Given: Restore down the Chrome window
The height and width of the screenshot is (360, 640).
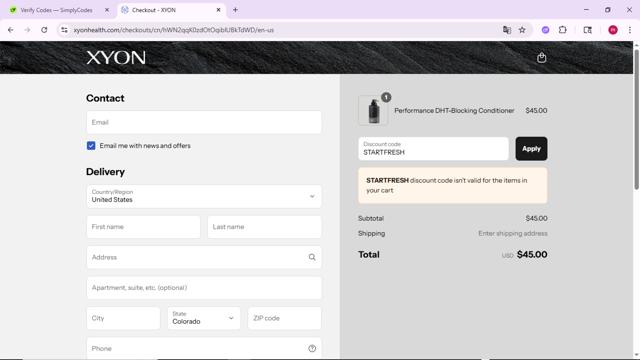Looking at the screenshot, I should pos(607,10).
